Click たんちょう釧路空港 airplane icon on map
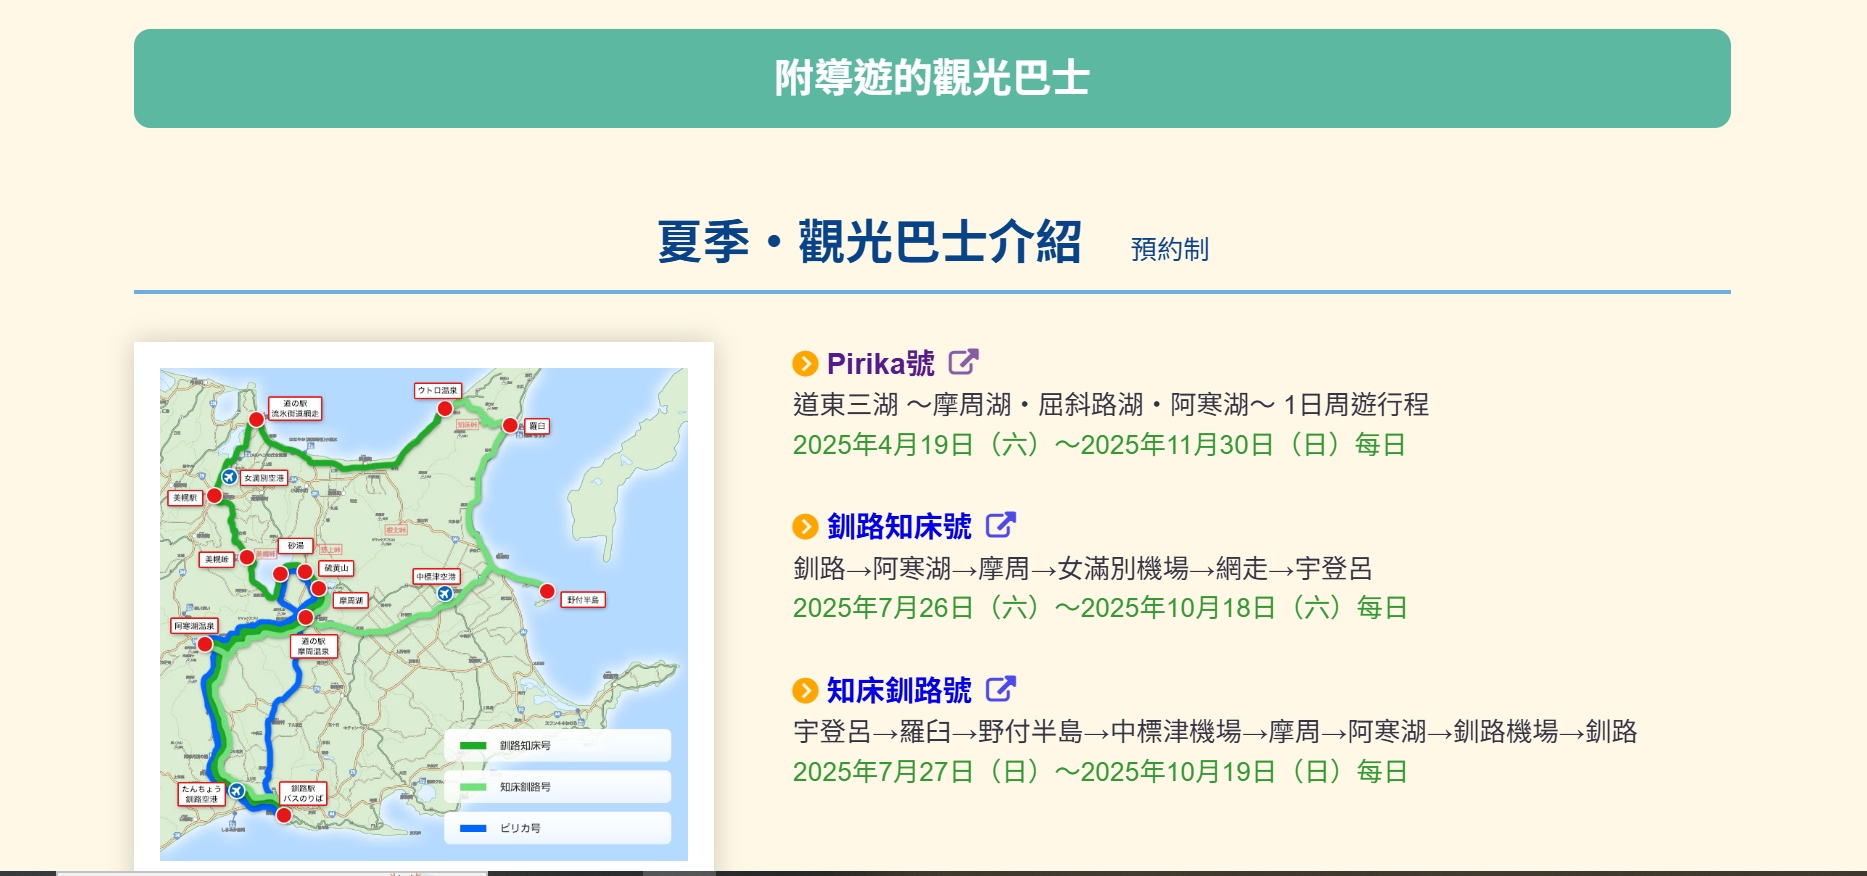 [x=237, y=791]
